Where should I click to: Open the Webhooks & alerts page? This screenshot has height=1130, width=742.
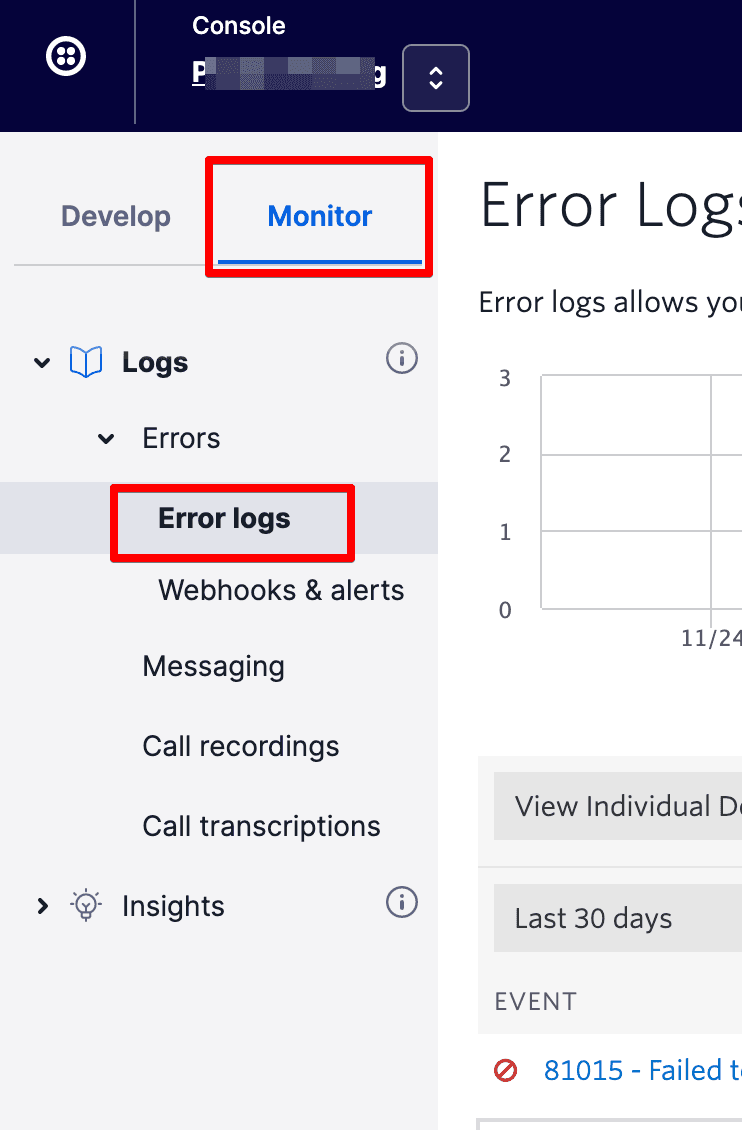[281, 590]
